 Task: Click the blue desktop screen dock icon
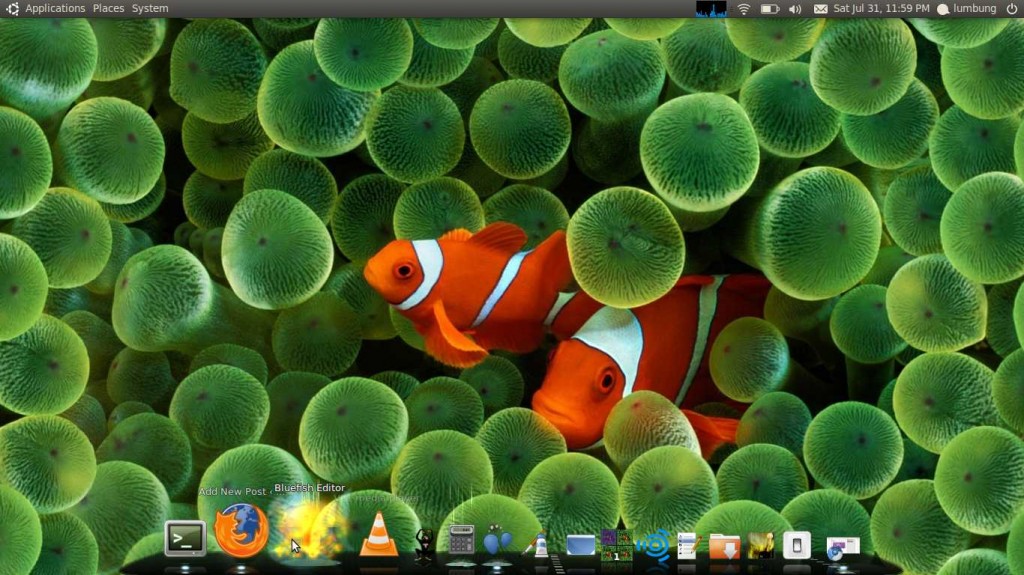click(580, 545)
